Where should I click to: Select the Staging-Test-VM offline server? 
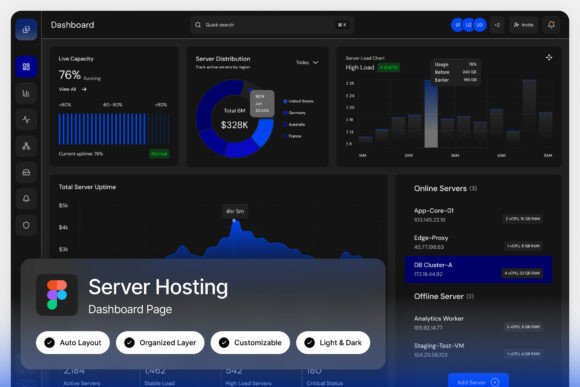(x=478, y=350)
